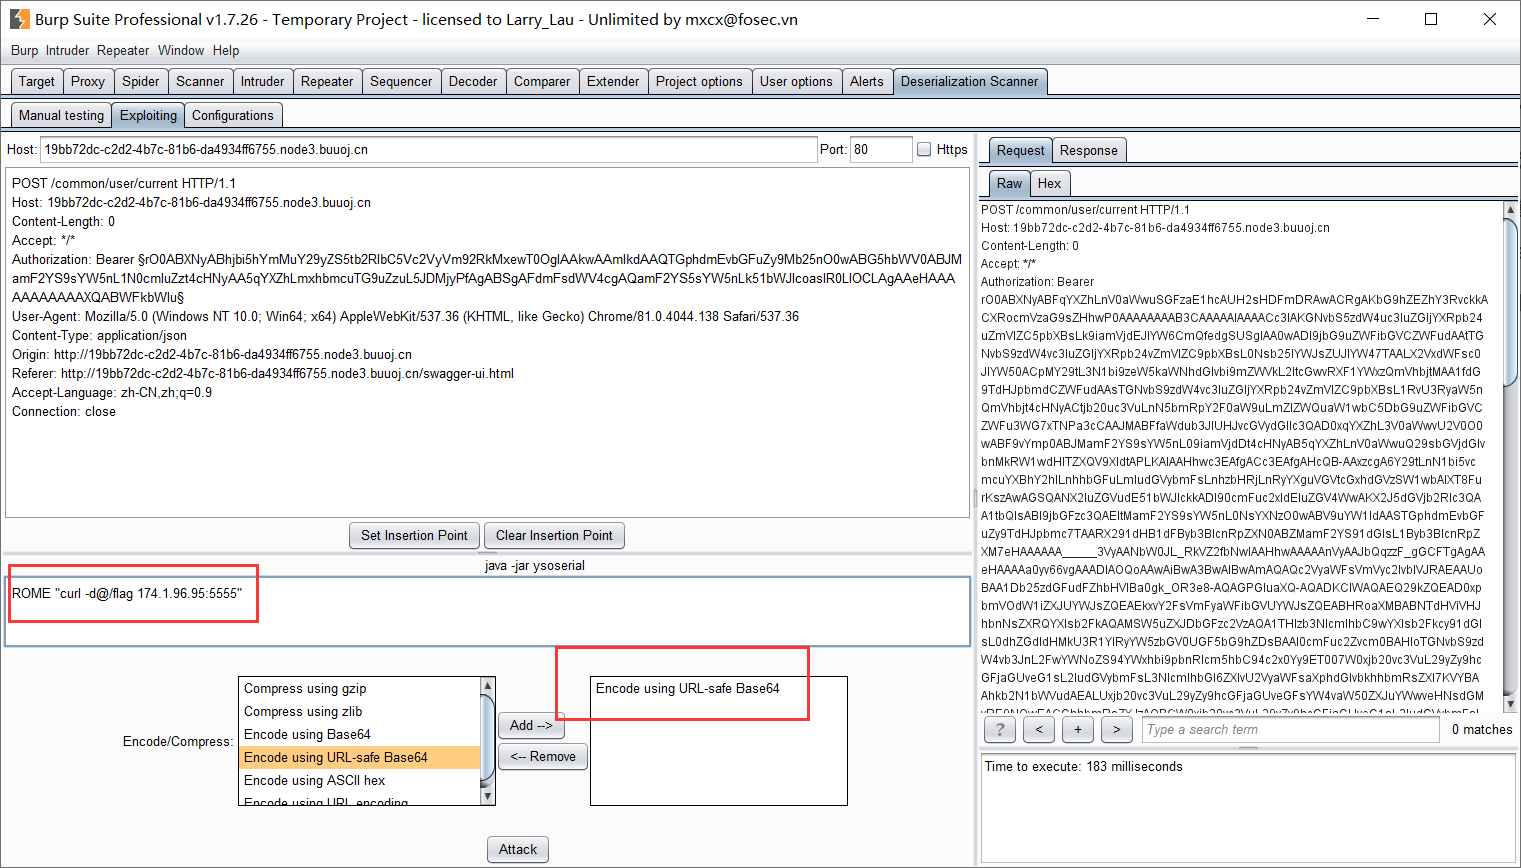Switch to the Scanner tab
The image size is (1521, 868).
[200, 81]
